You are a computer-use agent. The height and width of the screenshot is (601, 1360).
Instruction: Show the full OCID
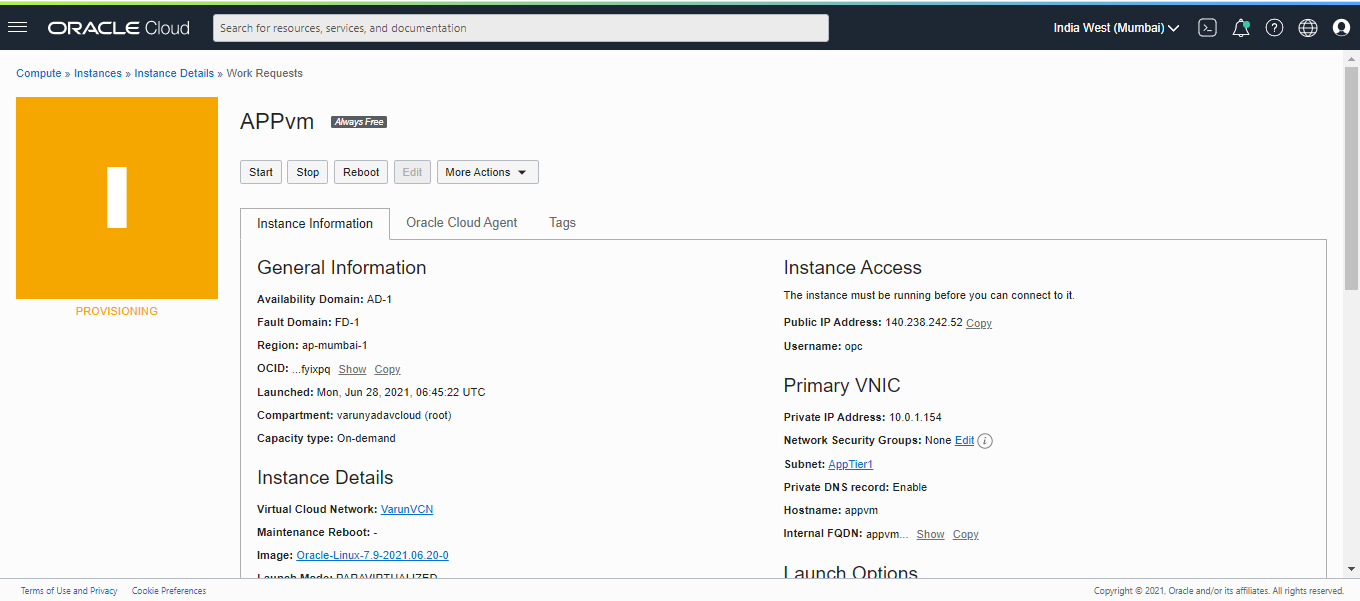coord(352,369)
